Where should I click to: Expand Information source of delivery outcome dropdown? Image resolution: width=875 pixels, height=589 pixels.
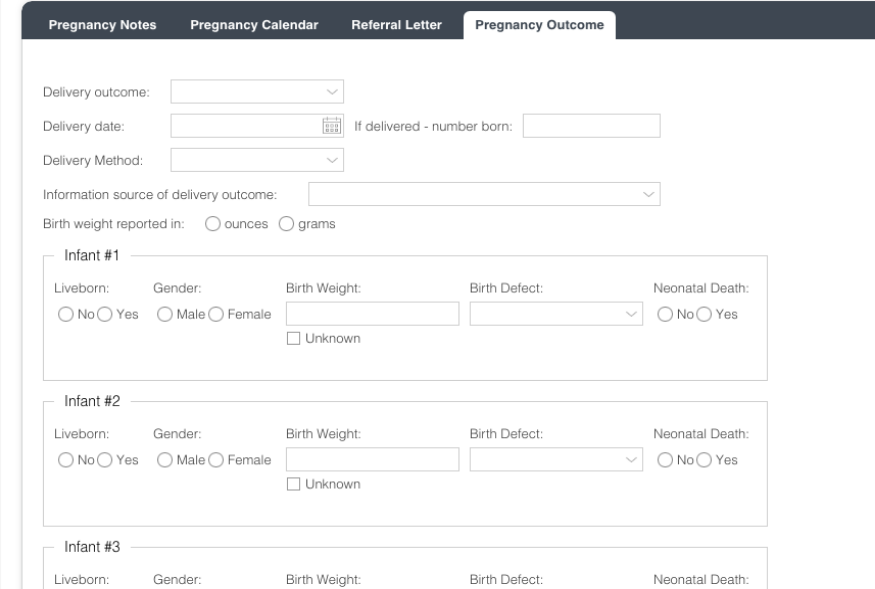pos(484,193)
